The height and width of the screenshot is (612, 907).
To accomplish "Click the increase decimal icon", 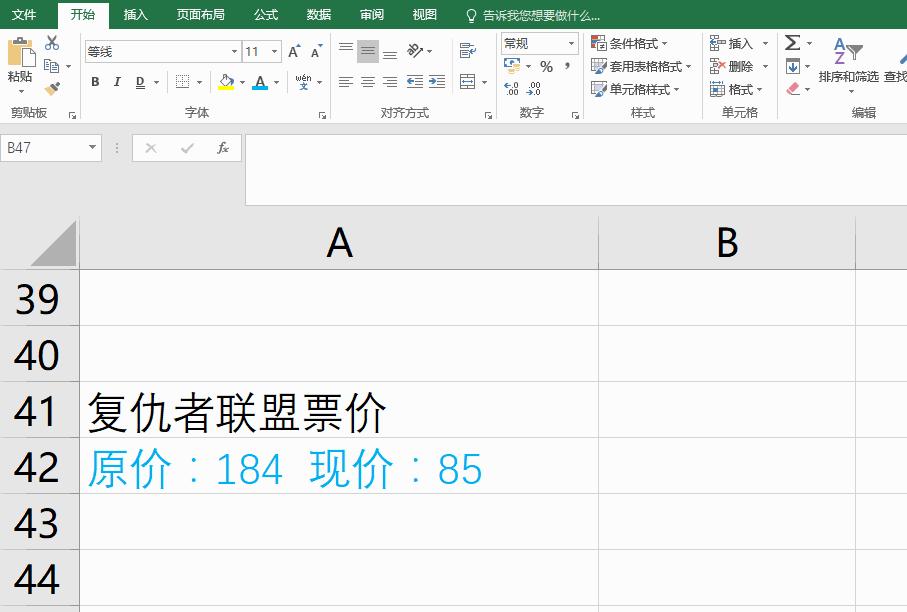I will 512,89.
